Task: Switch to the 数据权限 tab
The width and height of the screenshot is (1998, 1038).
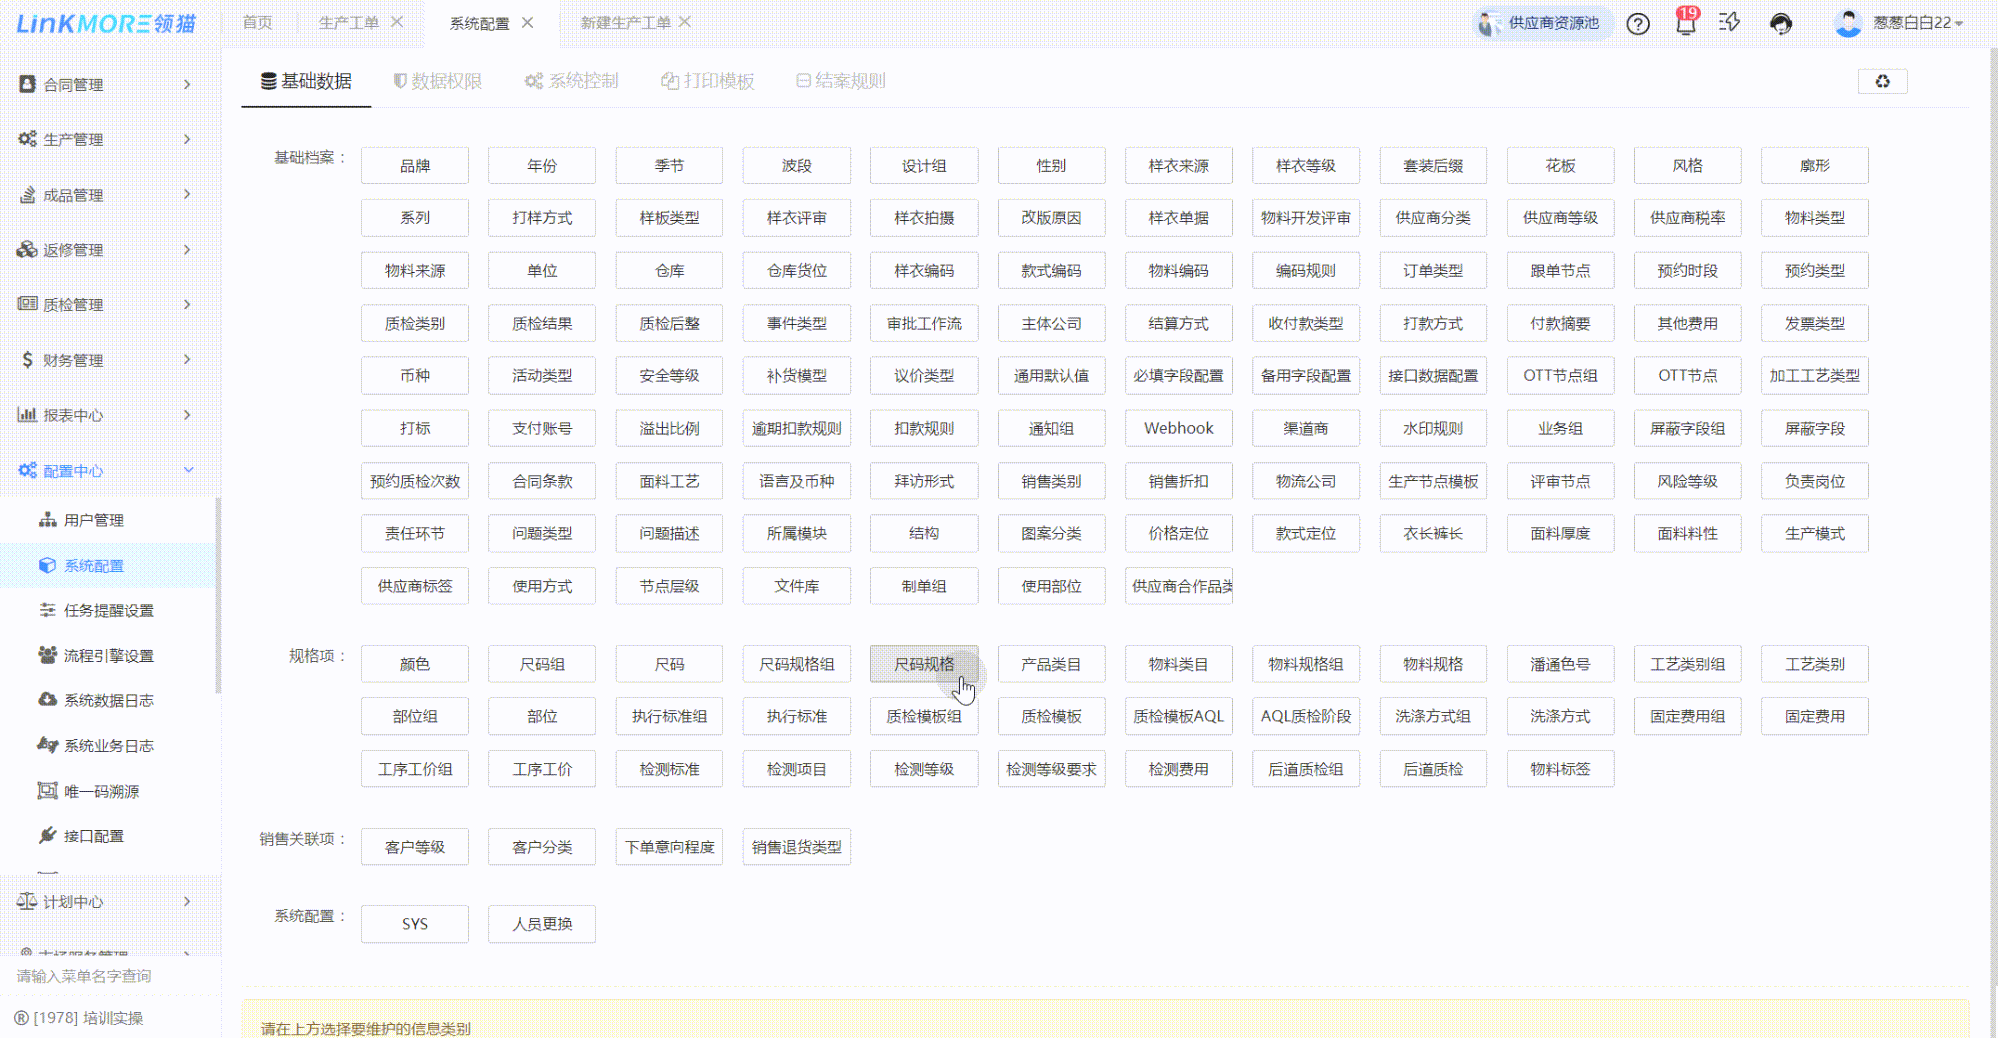Action: click(438, 81)
